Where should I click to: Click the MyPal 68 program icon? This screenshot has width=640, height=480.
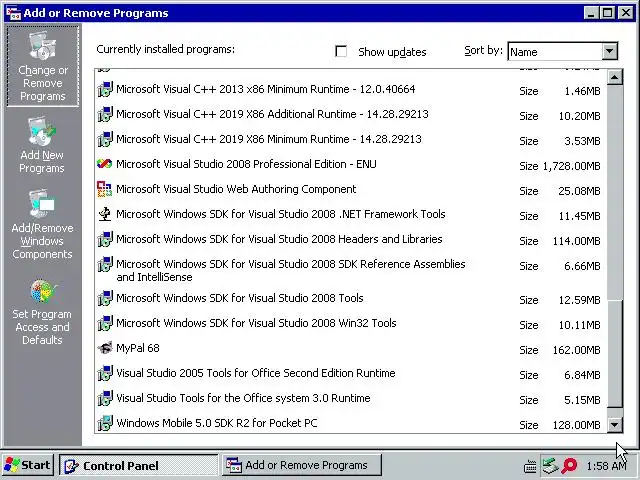[105, 348]
